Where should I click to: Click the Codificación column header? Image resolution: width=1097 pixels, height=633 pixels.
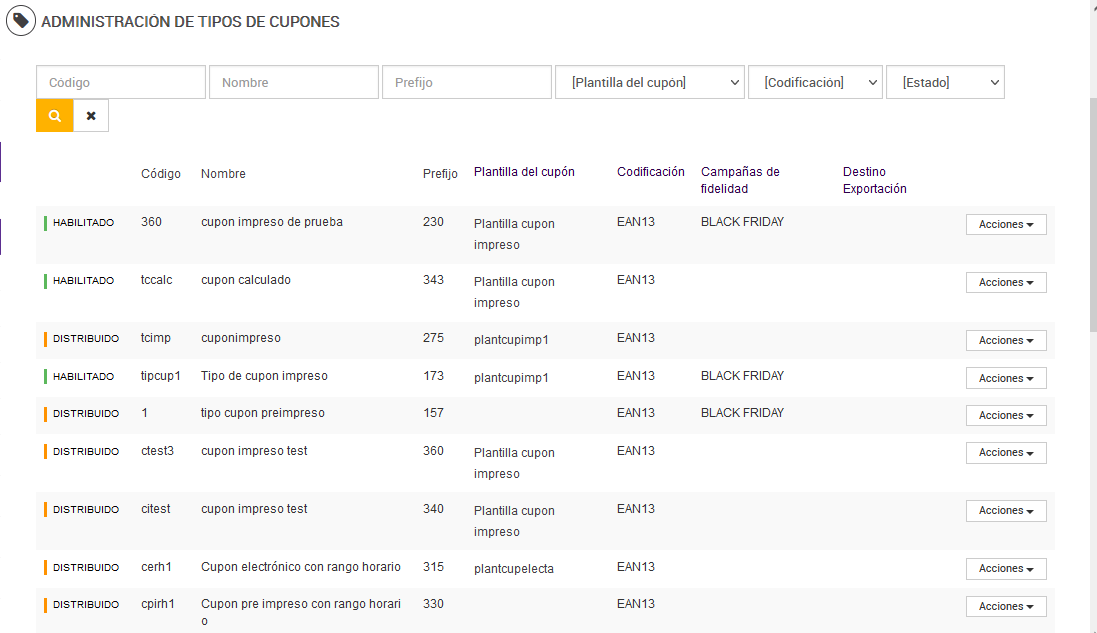pyautogui.click(x=651, y=172)
